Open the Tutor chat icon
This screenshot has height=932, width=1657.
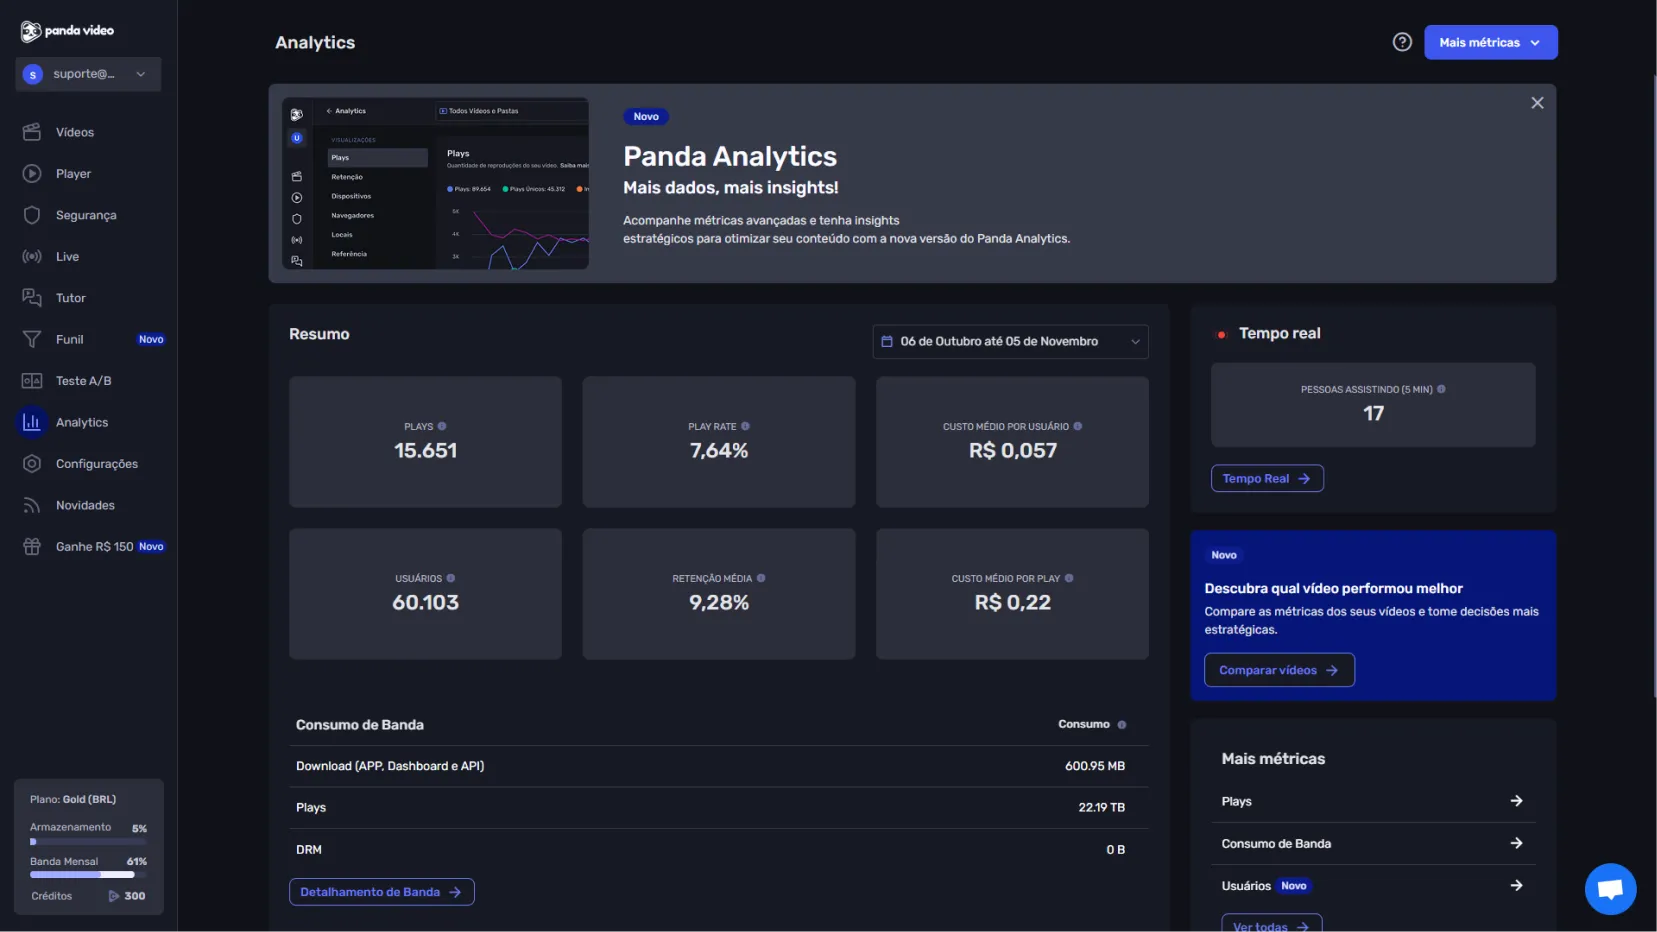click(x=32, y=298)
